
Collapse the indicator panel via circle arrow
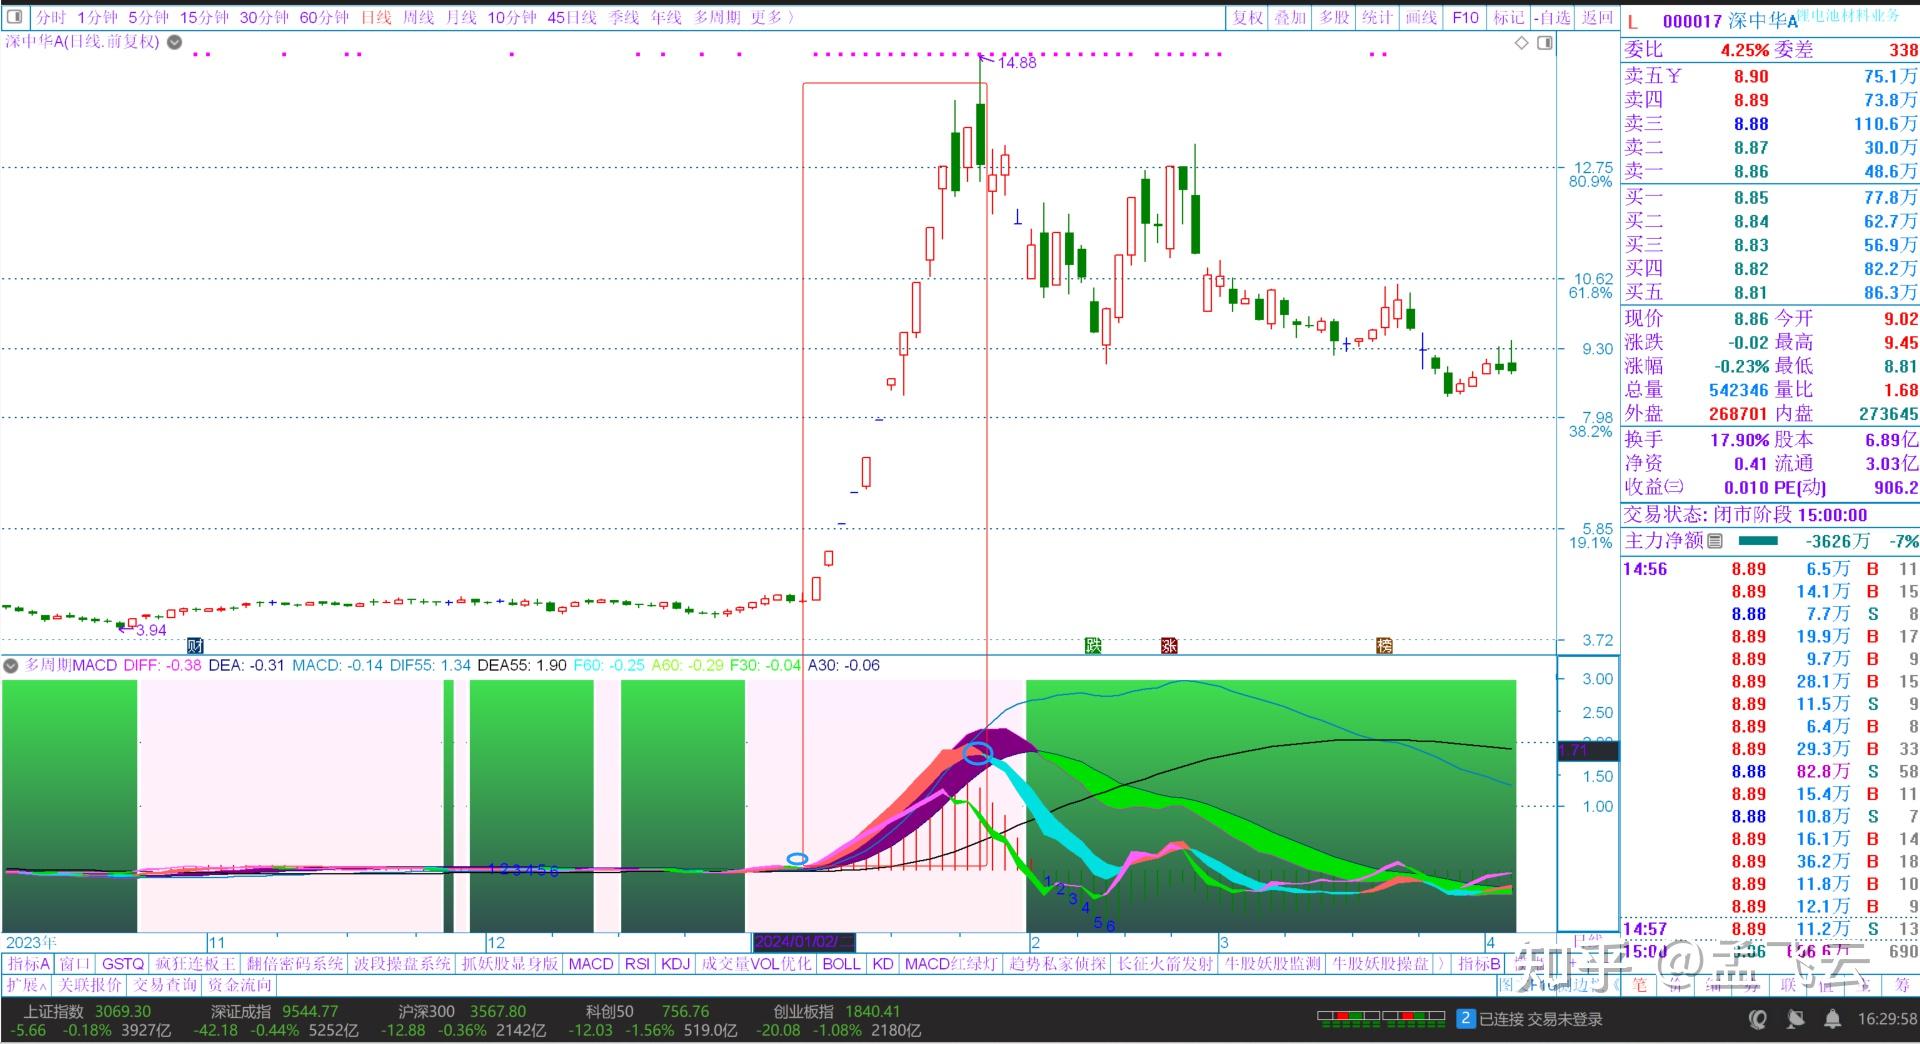(x=10, y=666)
